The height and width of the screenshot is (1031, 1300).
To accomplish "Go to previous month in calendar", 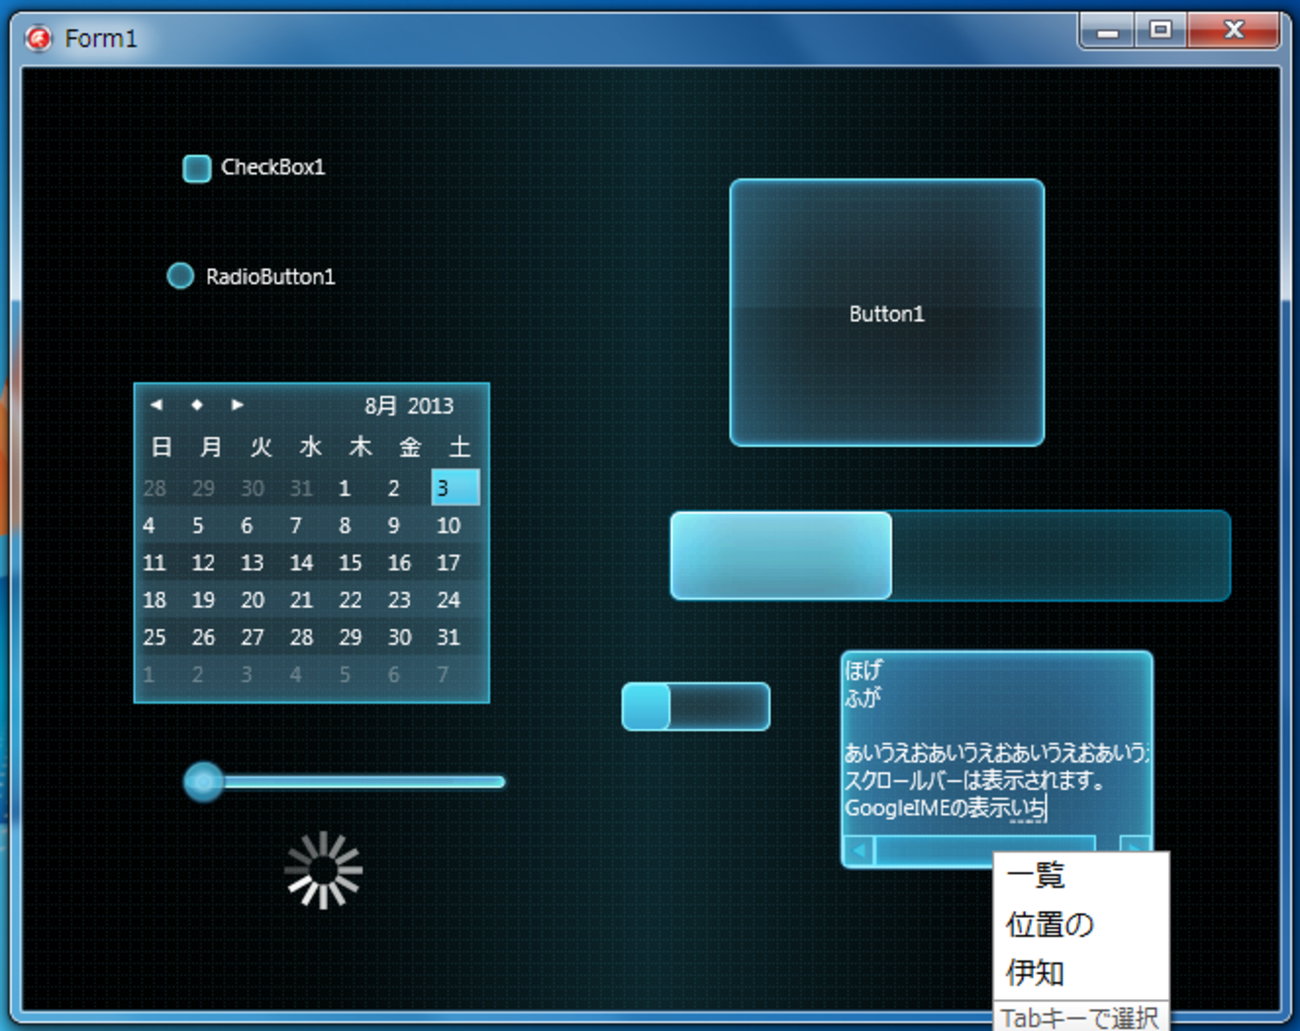I will click(x=156, y=405).
